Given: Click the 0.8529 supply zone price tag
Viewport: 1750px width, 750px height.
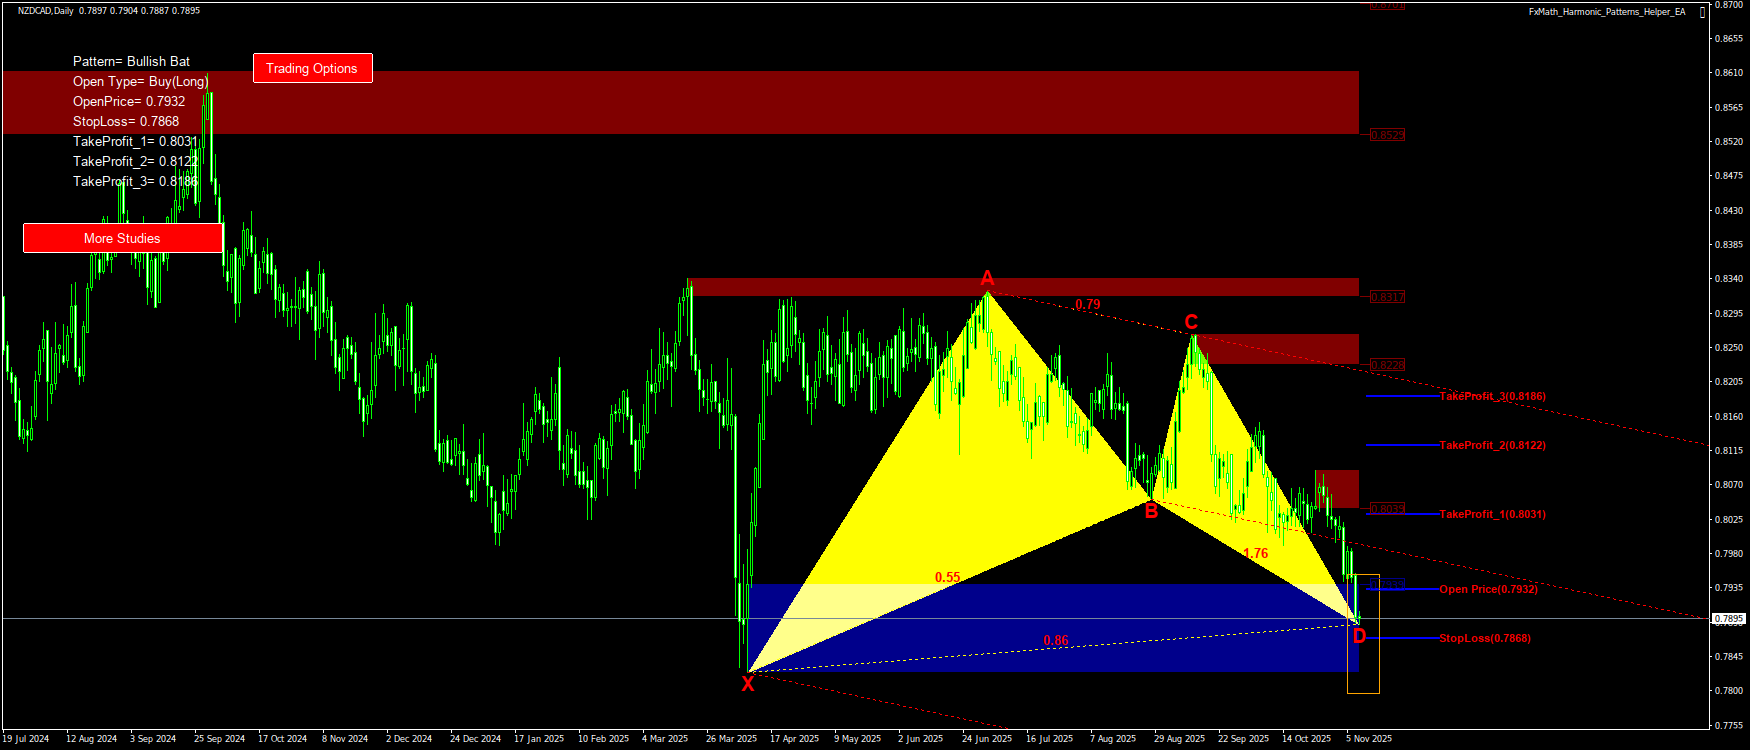Looking at the screenshot, I should tap(1387, 135).
